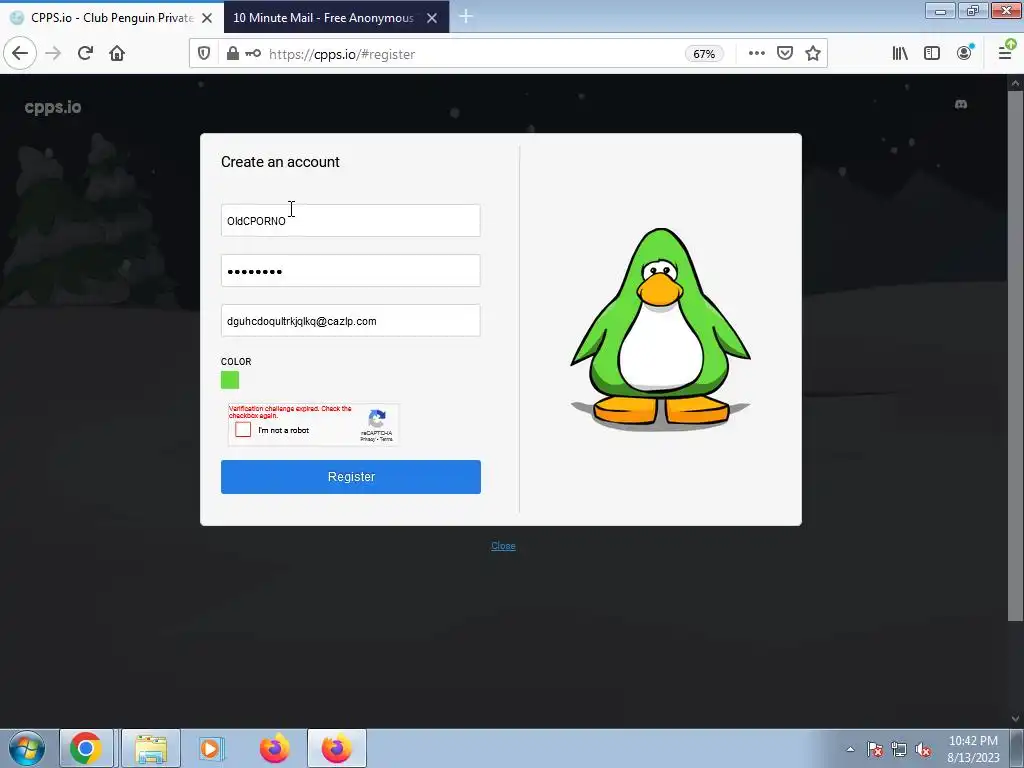Click the green penguin preview image
The width and height of the screenshot is (1024, 768).
[x=660, y=328]
